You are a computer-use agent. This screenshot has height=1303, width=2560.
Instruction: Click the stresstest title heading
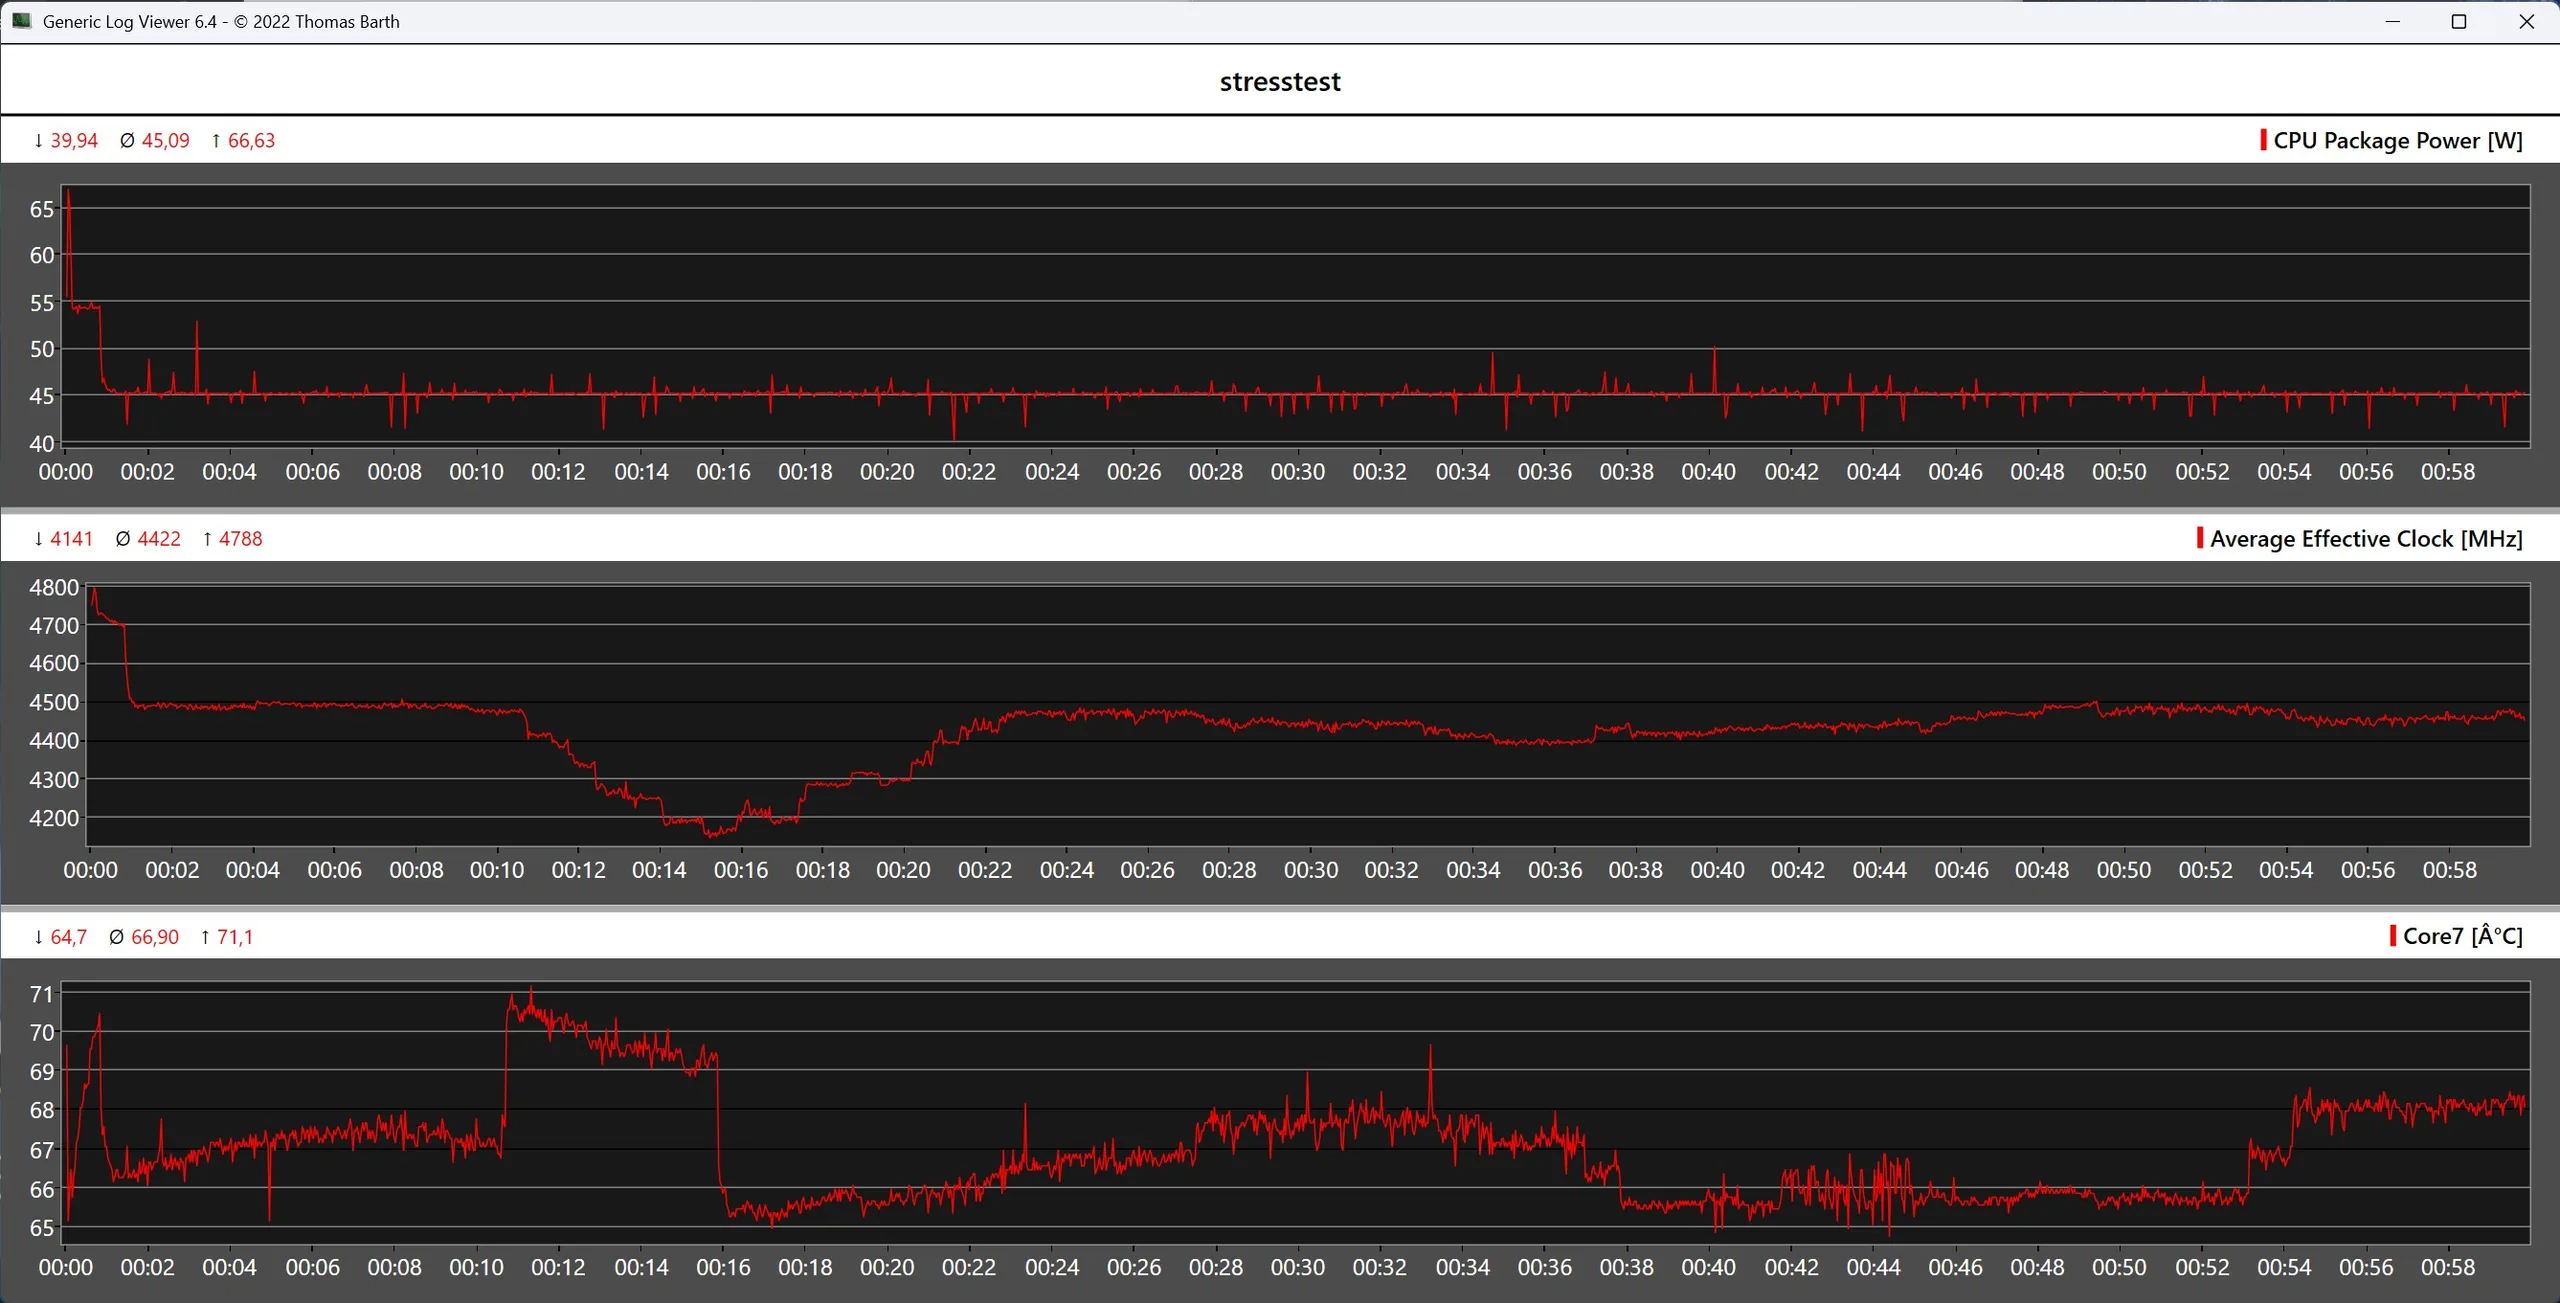pos(1279,82)
